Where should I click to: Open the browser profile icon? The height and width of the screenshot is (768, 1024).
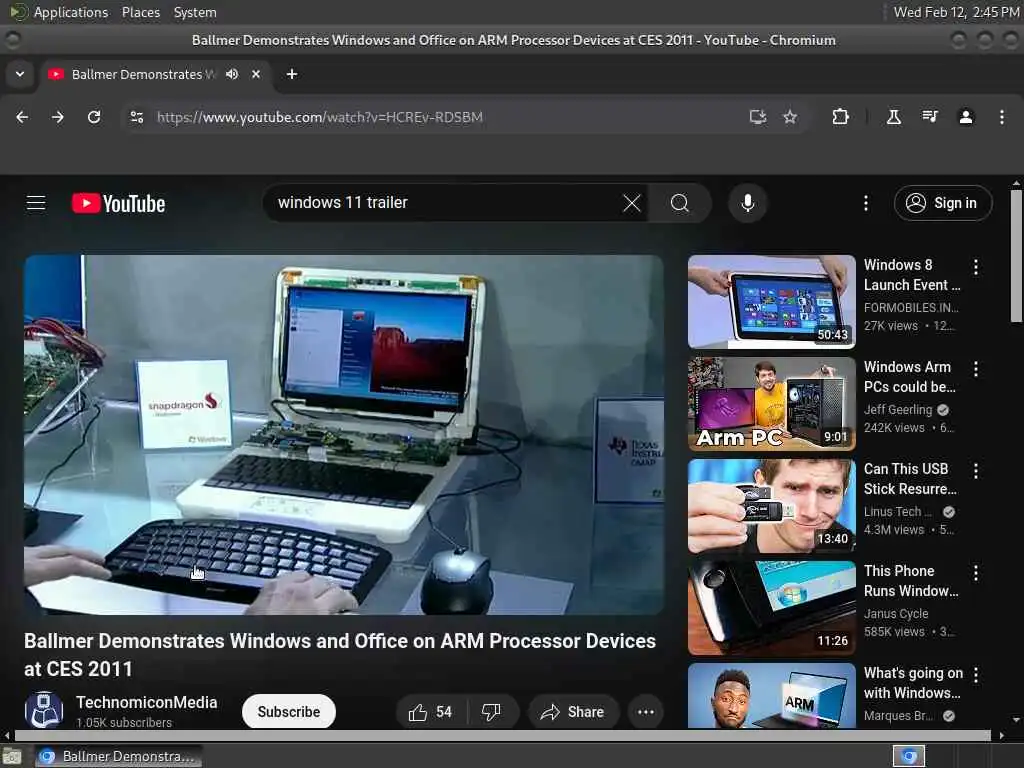966,117
